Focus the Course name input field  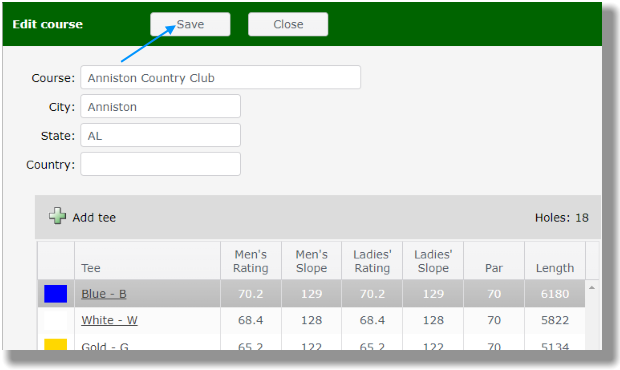[x=221, y=77]
